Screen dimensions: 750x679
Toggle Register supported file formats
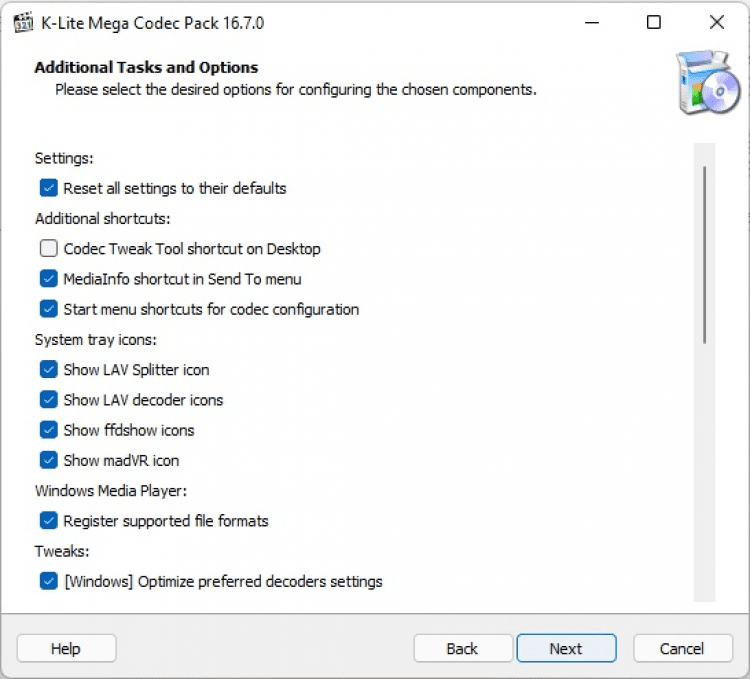coord(48,521)
